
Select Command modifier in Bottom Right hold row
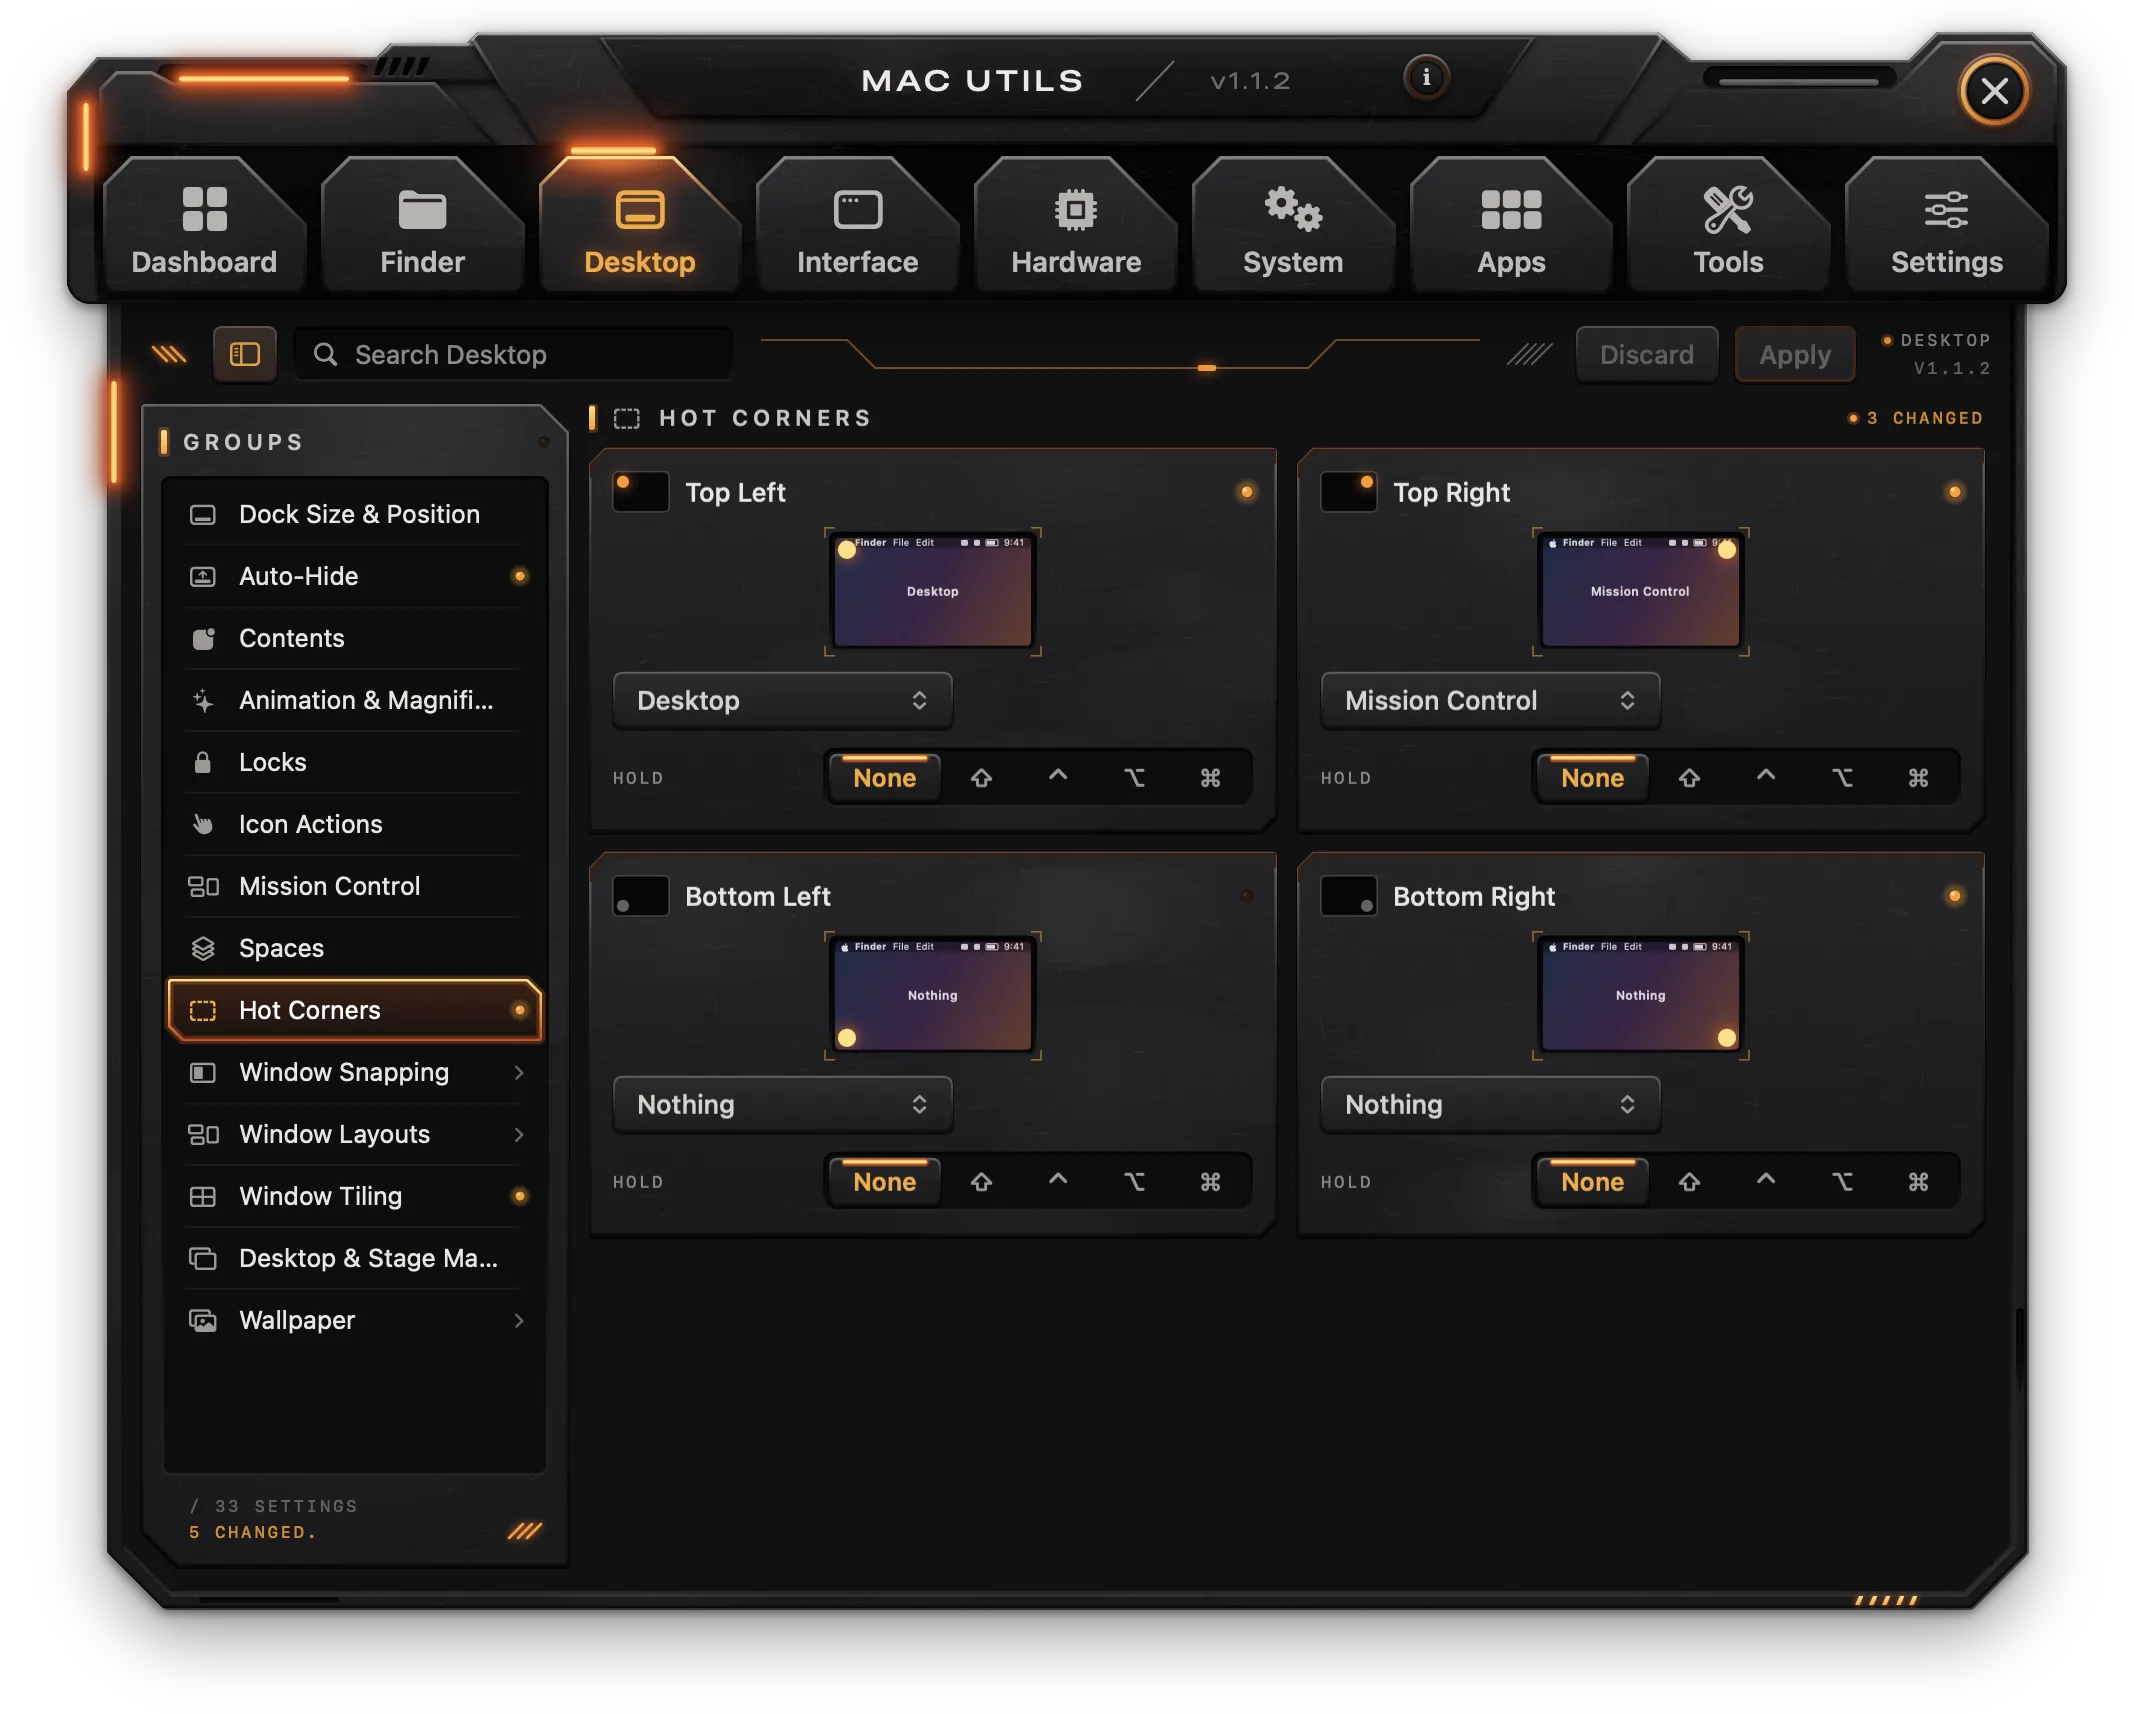pos(1918,1182)
